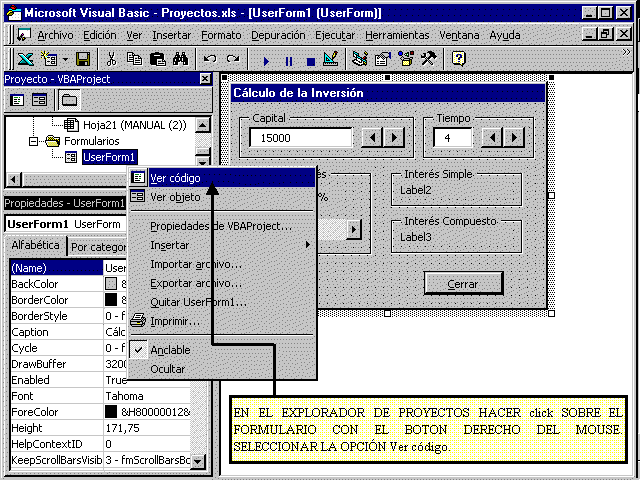Open the Ejecutar menu
The width and height of the screenshot is (640, 480).
(335, 36)
